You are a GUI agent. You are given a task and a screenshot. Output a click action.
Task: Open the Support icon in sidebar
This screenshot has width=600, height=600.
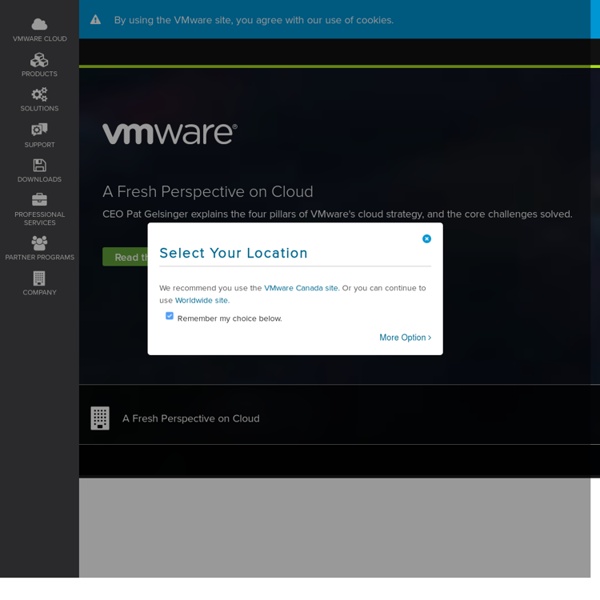[x=39, y=129]
